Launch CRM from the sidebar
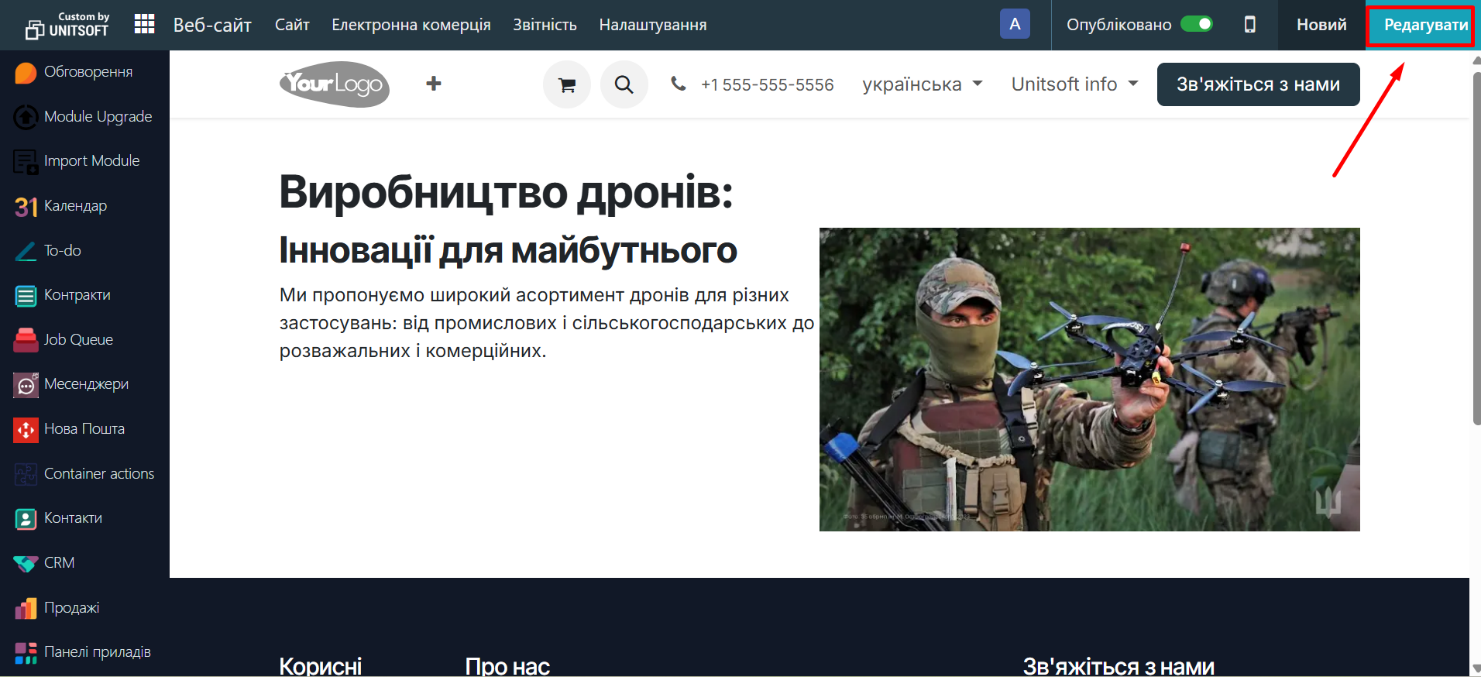 [x=26, y=563]
